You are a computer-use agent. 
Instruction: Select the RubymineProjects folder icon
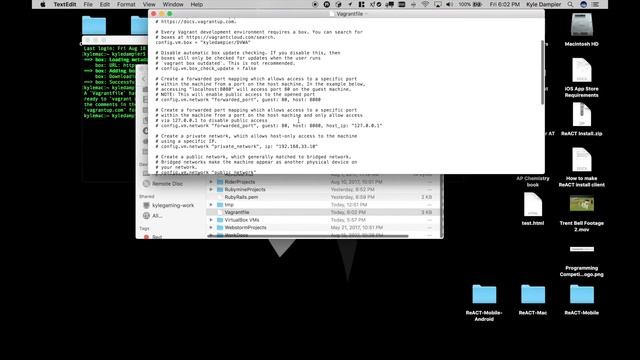point(220,189)
